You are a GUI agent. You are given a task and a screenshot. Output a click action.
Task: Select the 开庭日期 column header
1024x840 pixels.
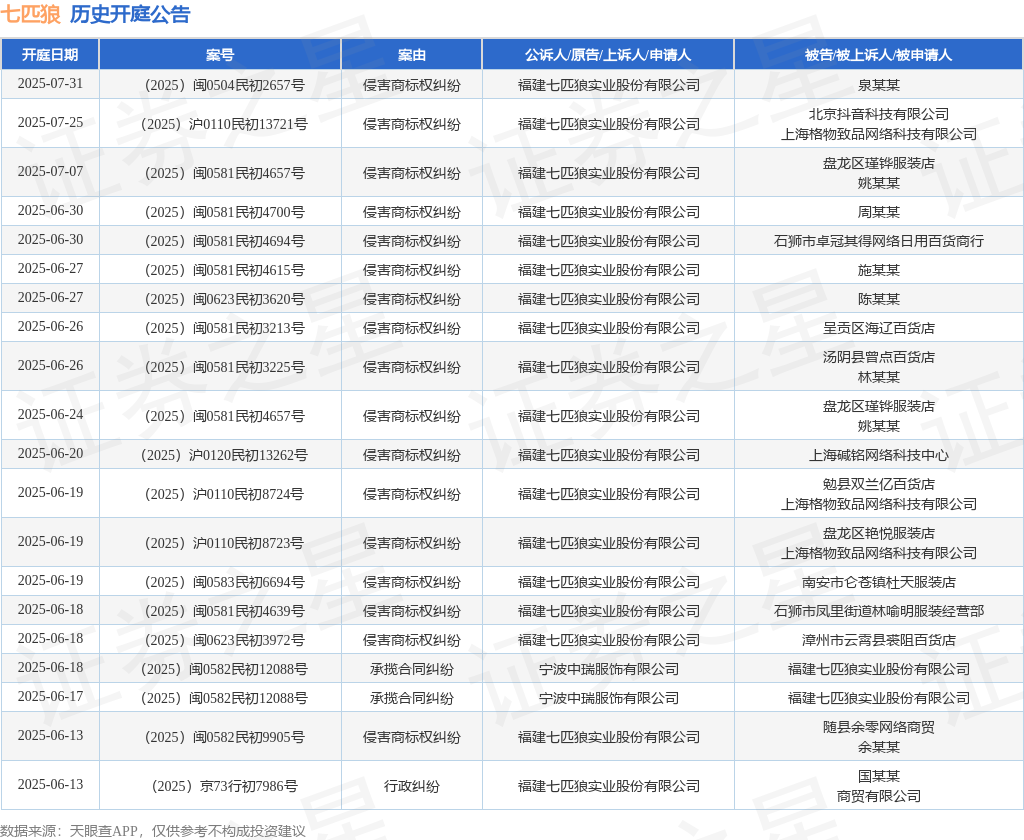(x=50, y=55)
